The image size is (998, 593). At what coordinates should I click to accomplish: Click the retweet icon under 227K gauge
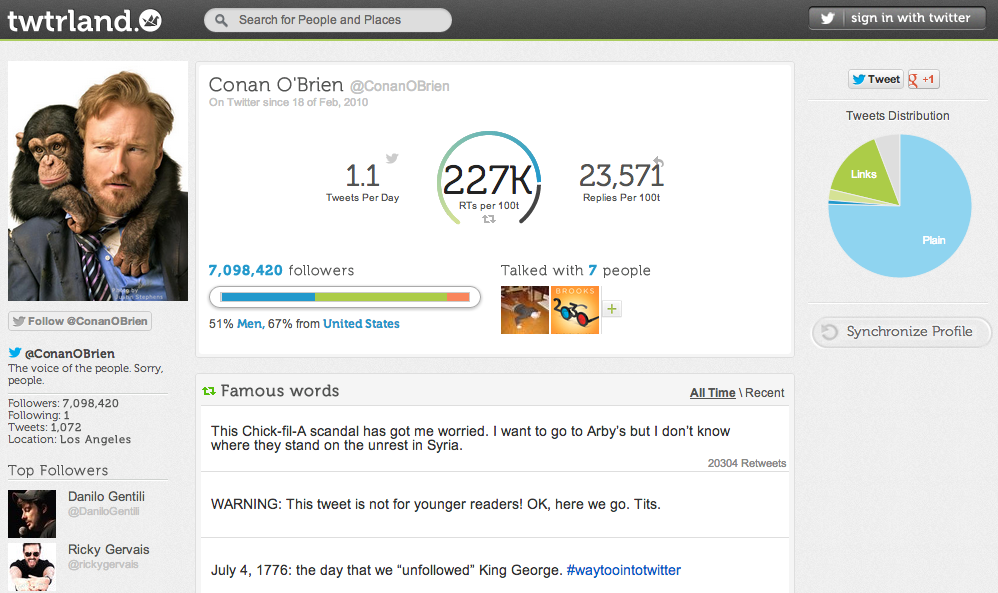(x=489, y=218)
